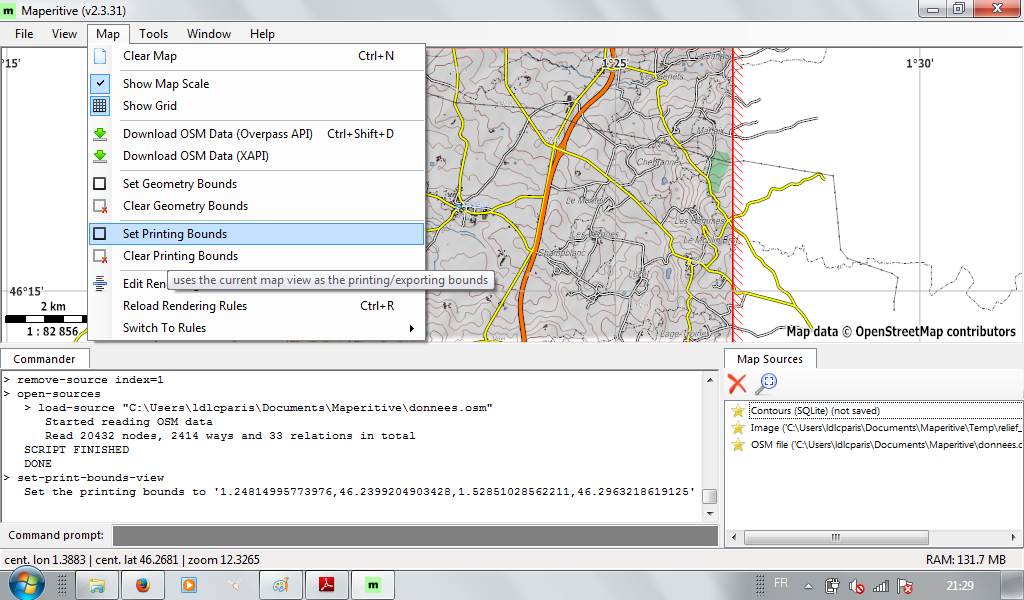Image resolution: width=1024 pixels, height=600 pixels.
Task: Toggle the Show Map Scale checkmark
Action: [x=100, y=84]
